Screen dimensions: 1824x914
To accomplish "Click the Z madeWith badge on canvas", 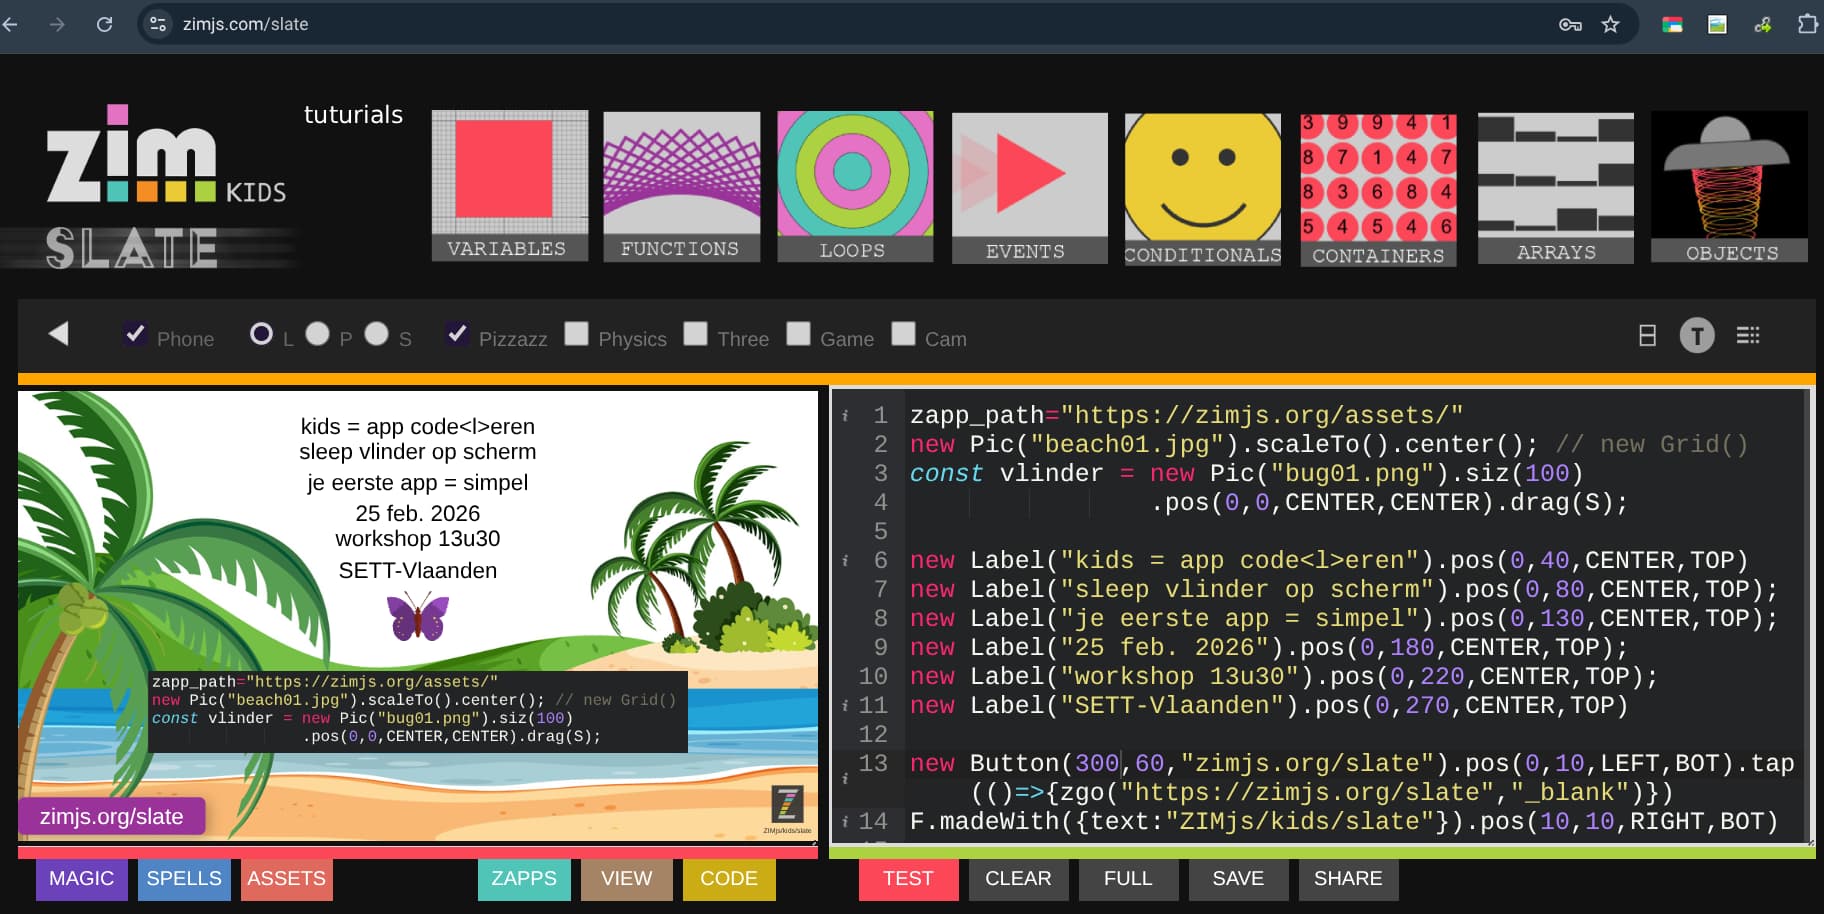I will [x=787, y=806].
